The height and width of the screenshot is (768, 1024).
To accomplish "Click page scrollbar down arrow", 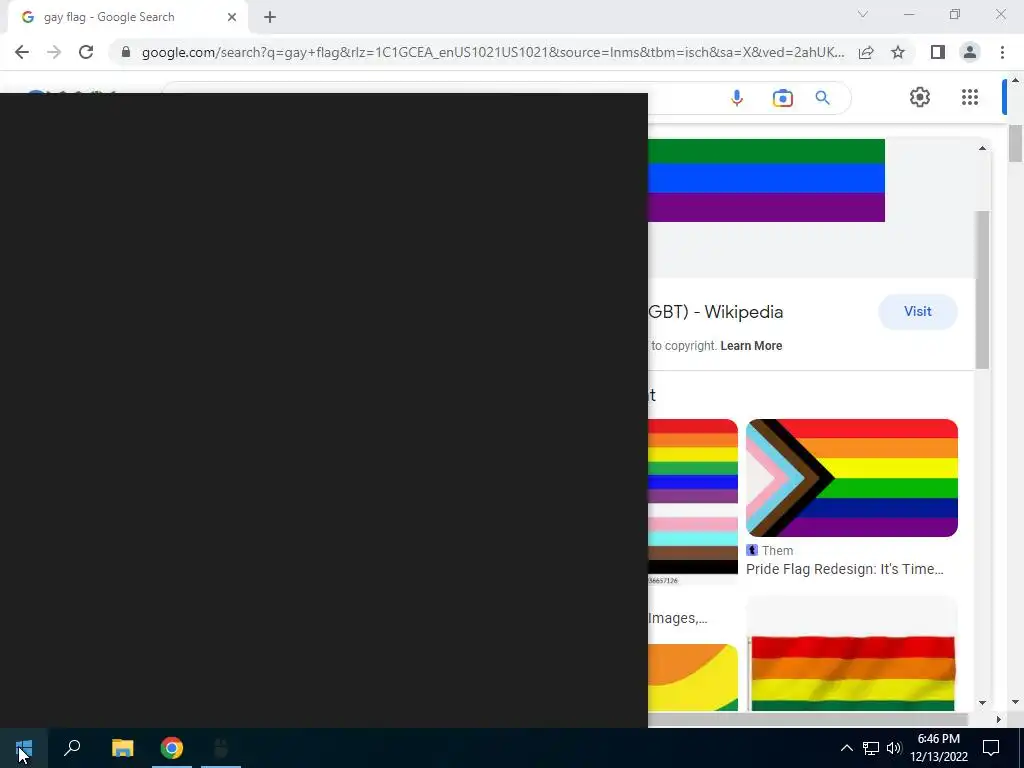I will coord(1016,703).
